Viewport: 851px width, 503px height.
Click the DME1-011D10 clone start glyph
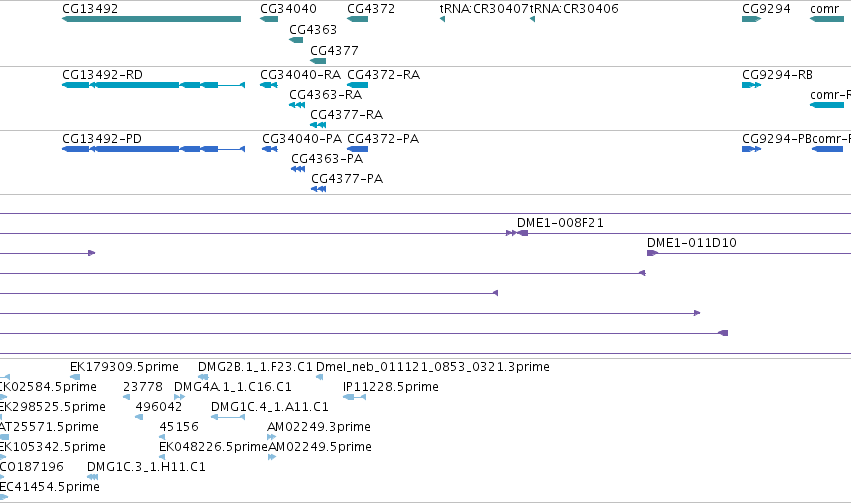click(652, 253)
